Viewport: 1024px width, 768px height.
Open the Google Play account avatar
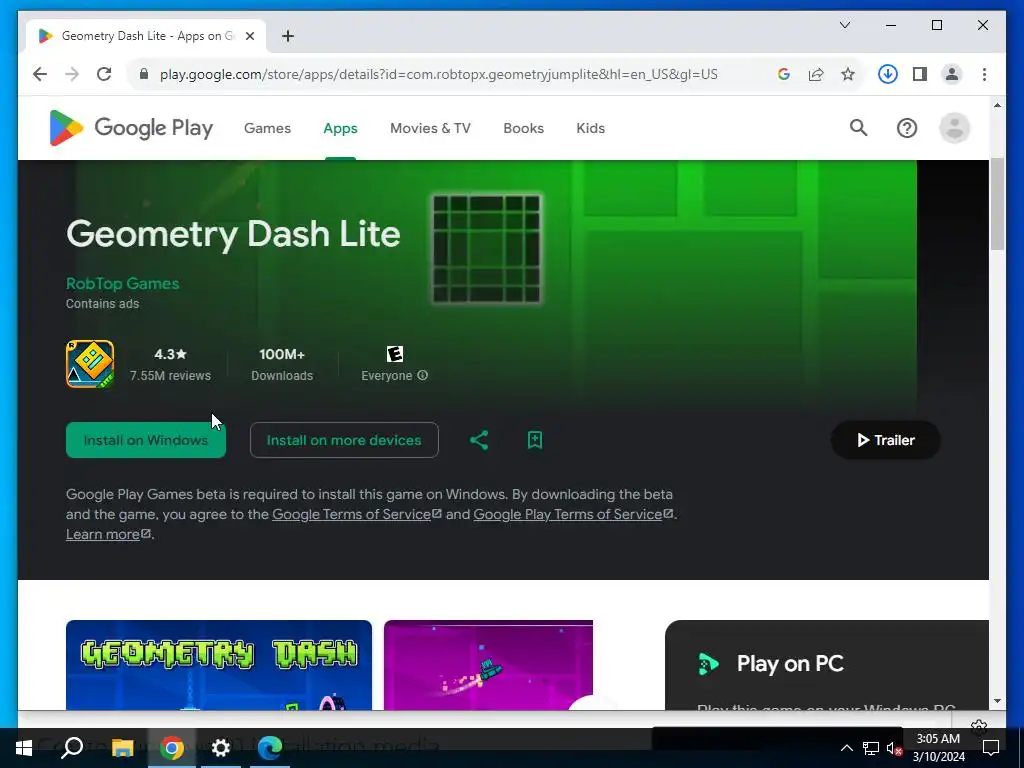954,128
